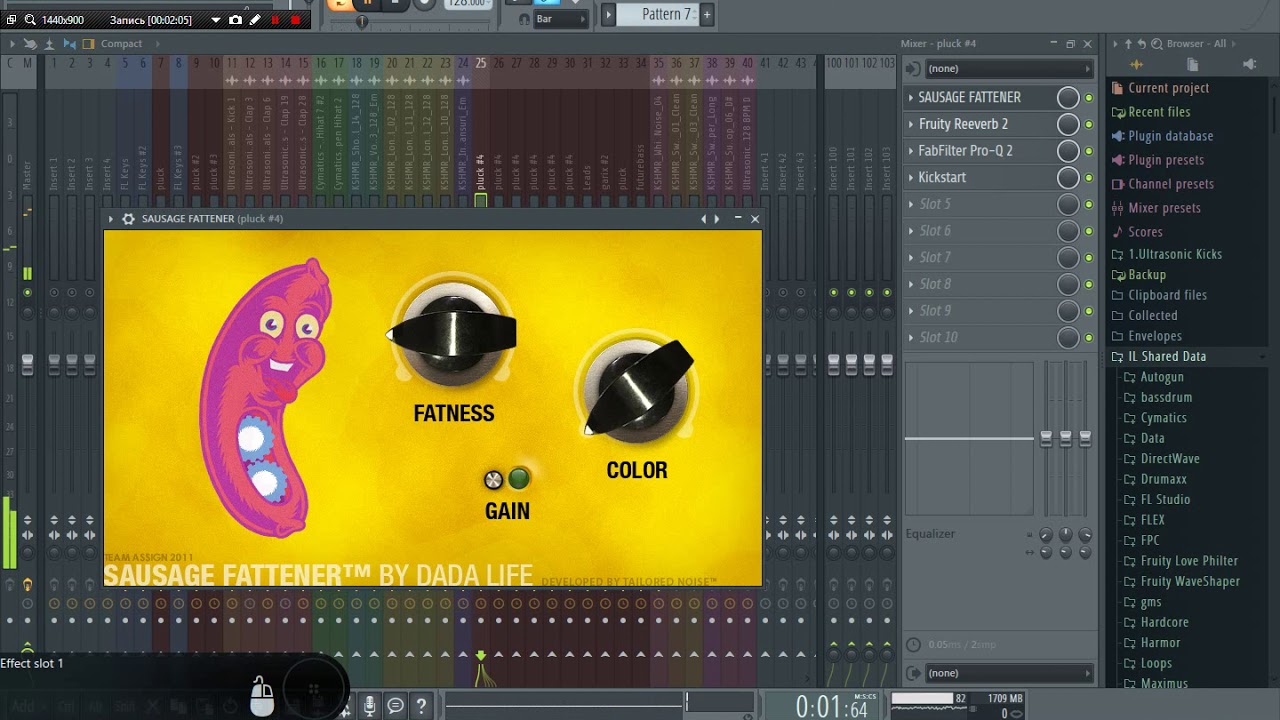The height and width of the screenshot is (720, 1280).
Task: Adjust the Kickstart slot mix knob
Action: click(1068, 177)
